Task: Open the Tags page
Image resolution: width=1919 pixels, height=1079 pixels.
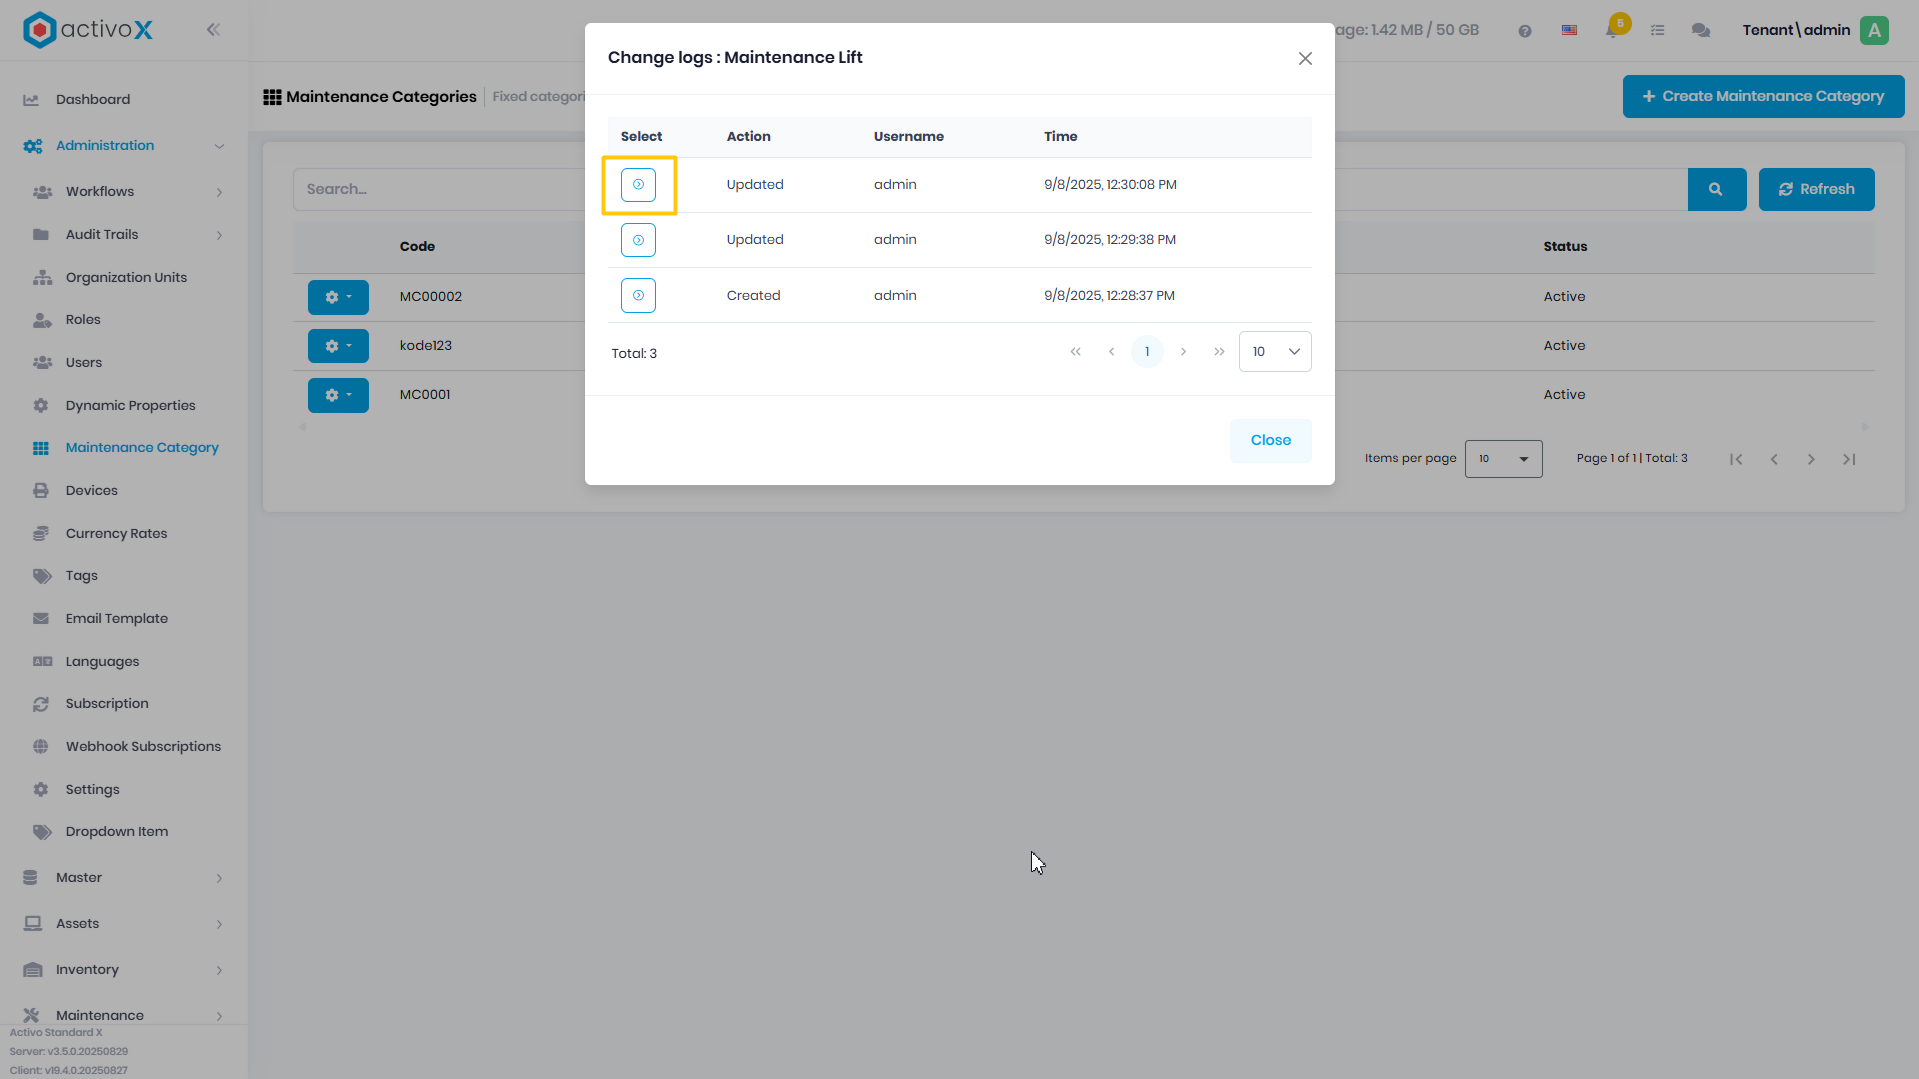Action: 82,576
